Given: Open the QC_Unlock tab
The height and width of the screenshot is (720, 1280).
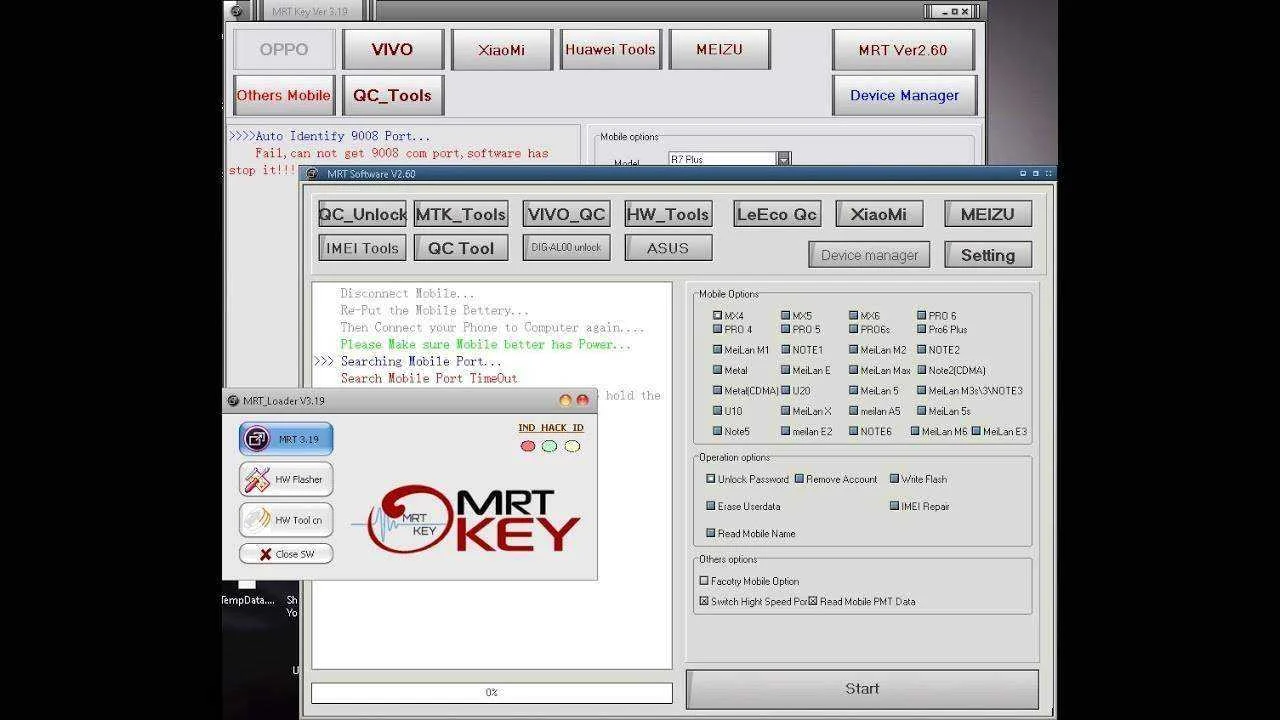Looking at the screenshot, I should click(362, 214).
